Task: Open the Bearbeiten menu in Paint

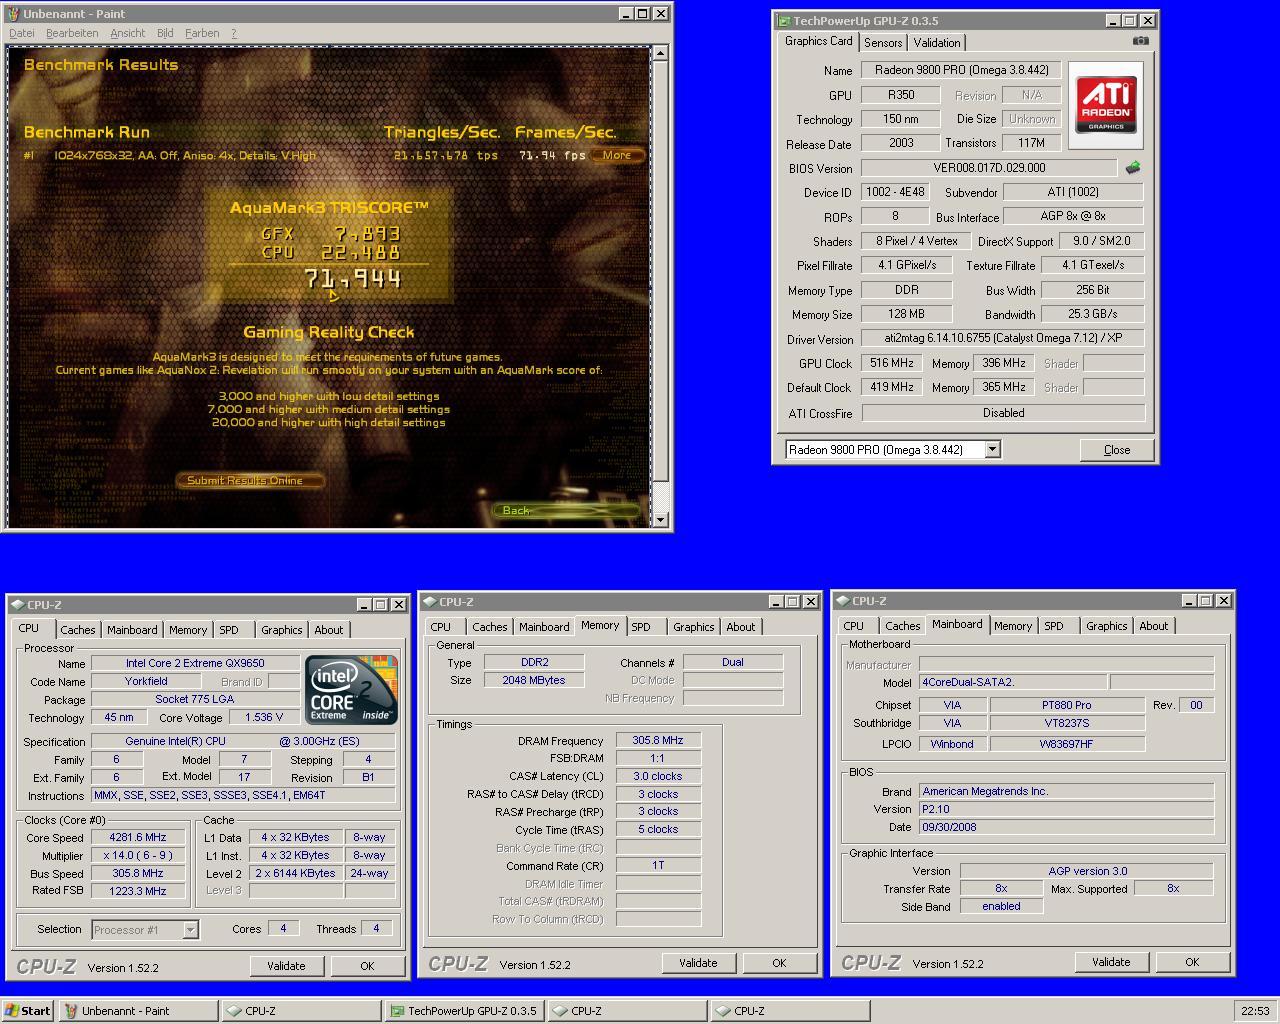Action: 72,33
